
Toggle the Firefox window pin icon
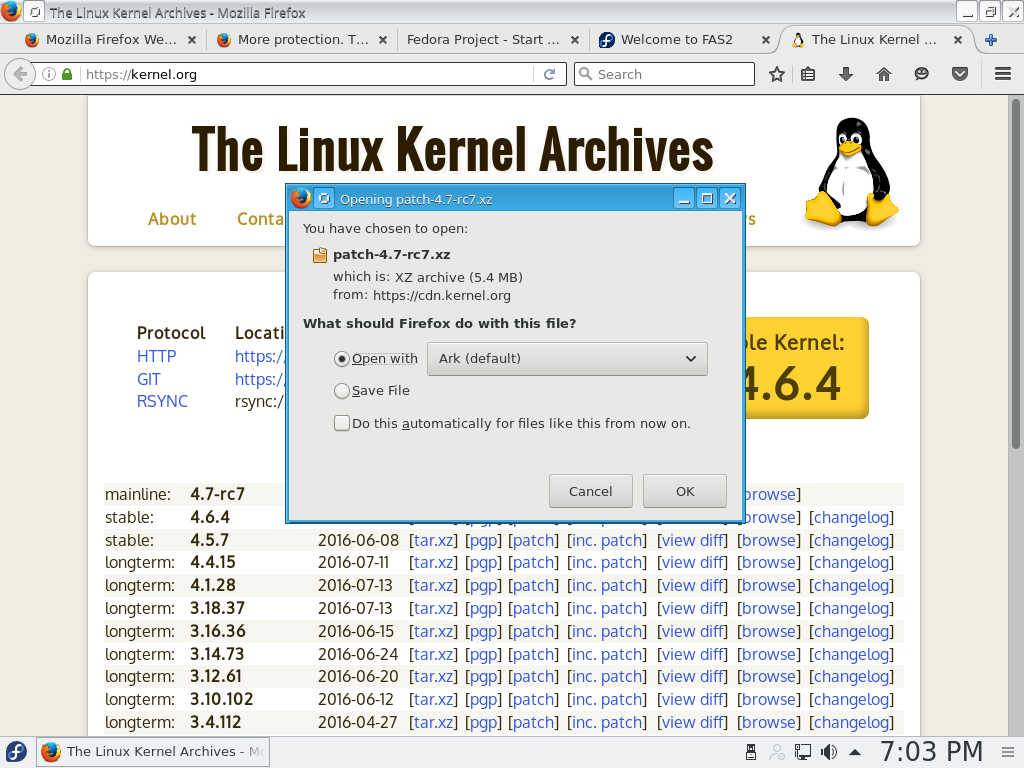point(35,12)
